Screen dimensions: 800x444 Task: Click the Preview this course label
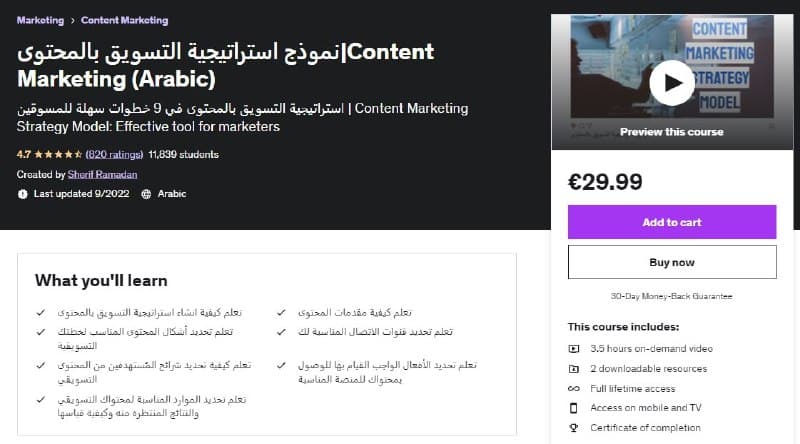coord(672,131)
